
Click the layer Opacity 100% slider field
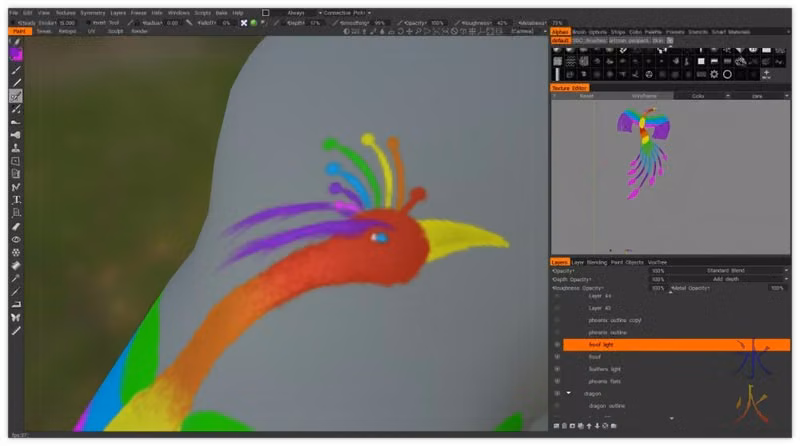[x=658, y=270]
